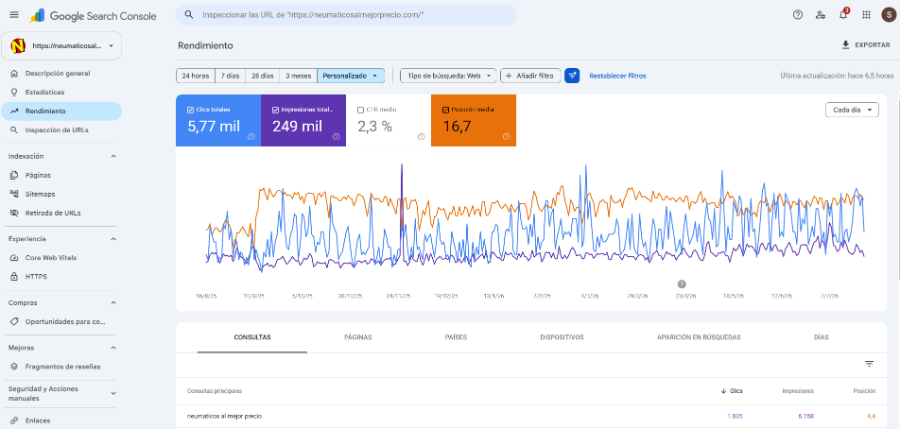Select the 7 días date range

coord(230,76)
